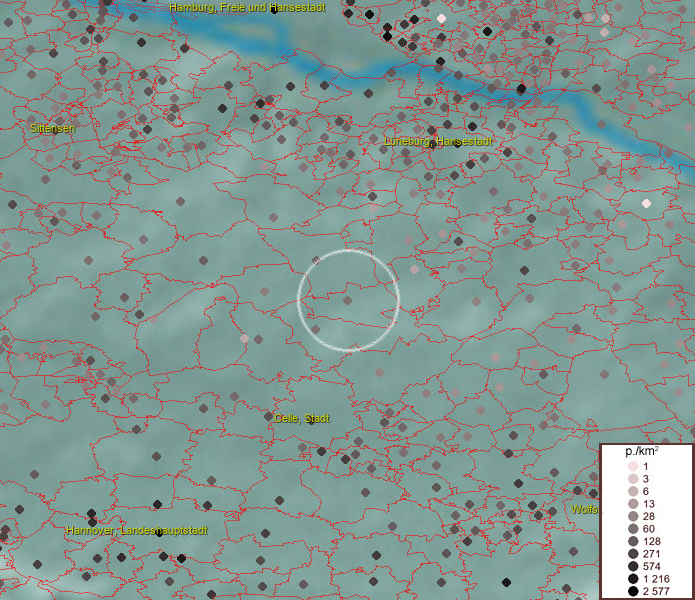Click the p./km² legend title

(643, 452)
